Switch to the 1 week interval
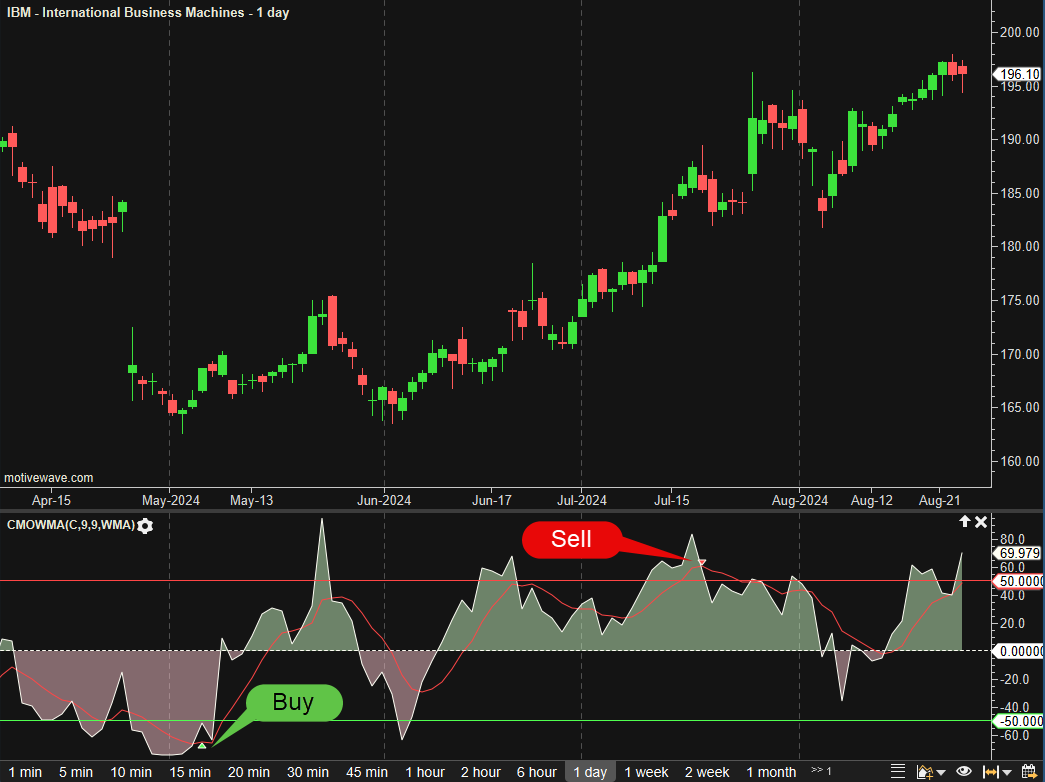1045x782 pixels. [646, 772]
